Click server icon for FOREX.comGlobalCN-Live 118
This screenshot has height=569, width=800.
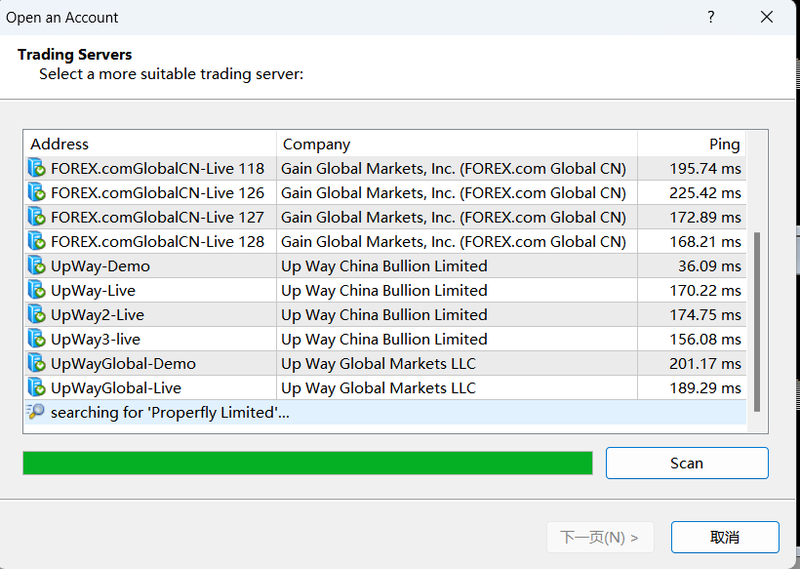point(37,168)
